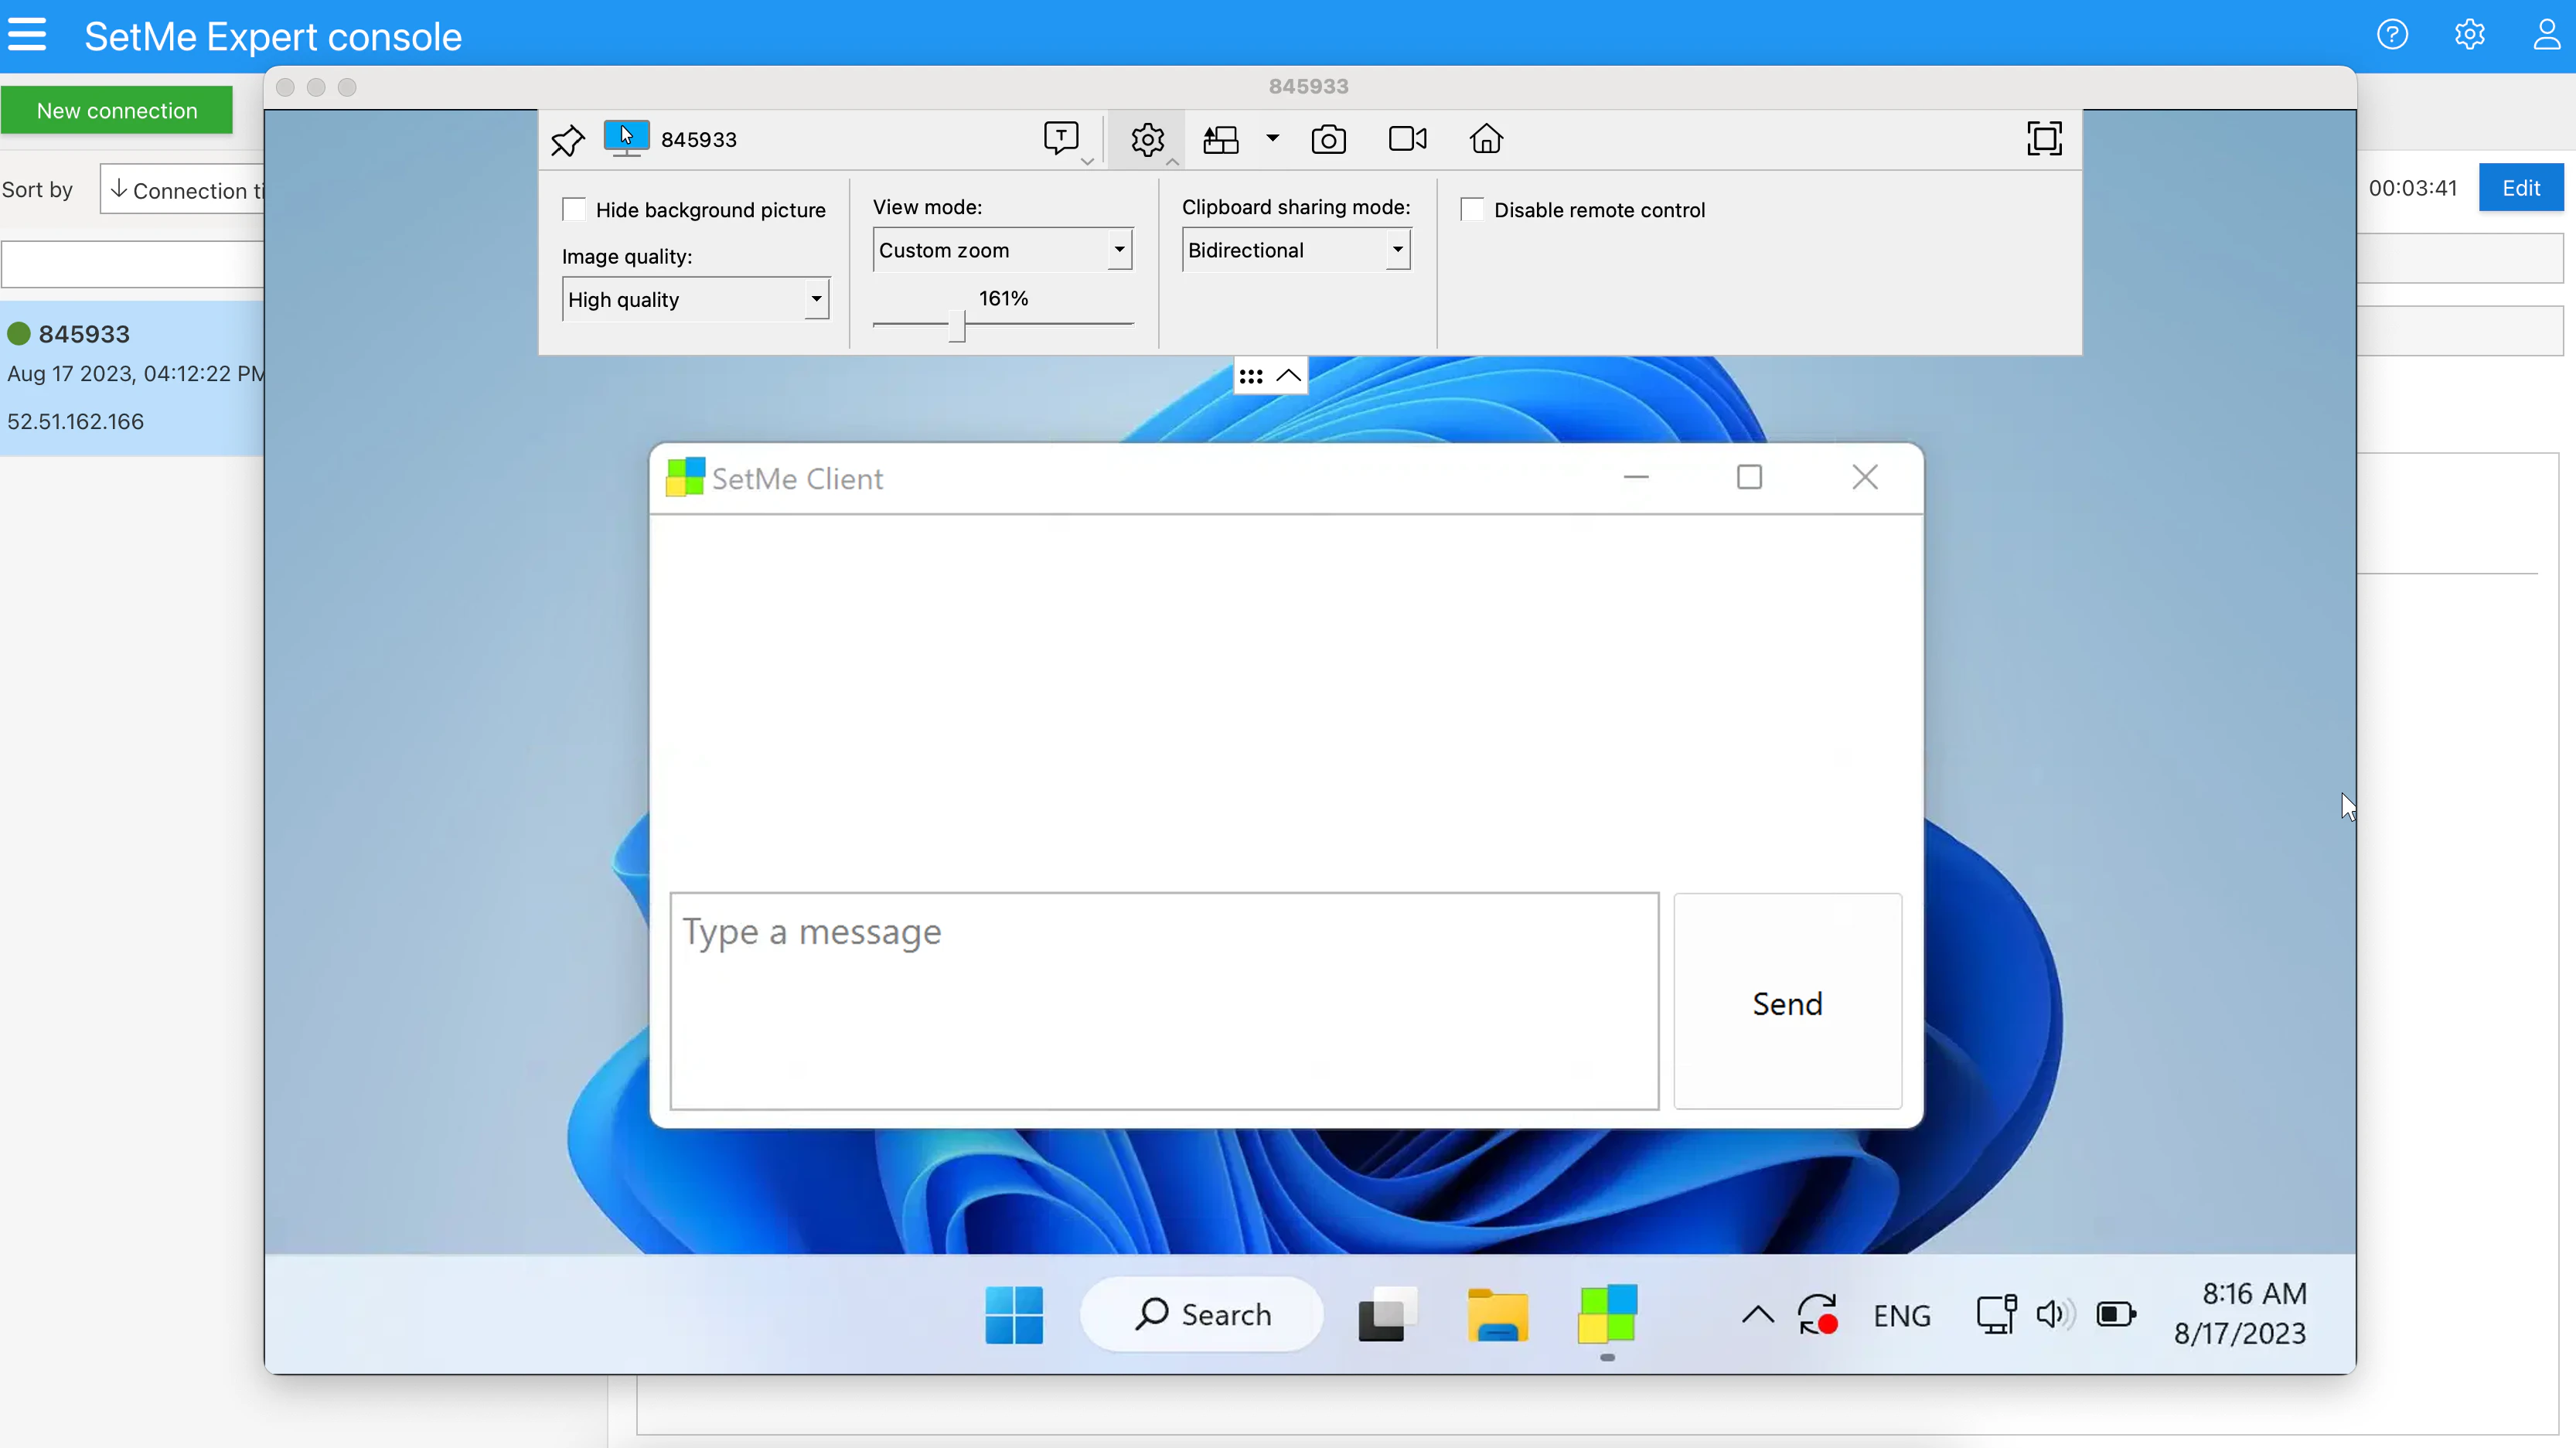This screenshot has height=1448, width=2576.
Task: Collapse the toolbar with the chevron
Action: pos(1289,375)
